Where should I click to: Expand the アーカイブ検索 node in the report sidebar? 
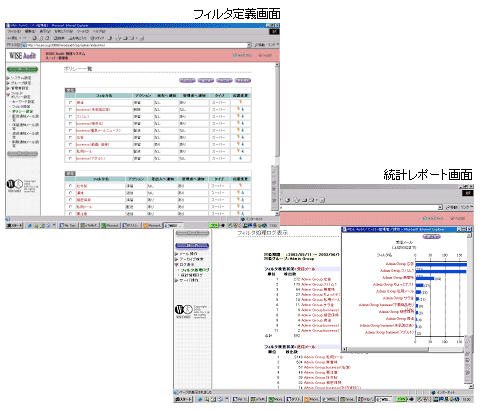point(177,259)
